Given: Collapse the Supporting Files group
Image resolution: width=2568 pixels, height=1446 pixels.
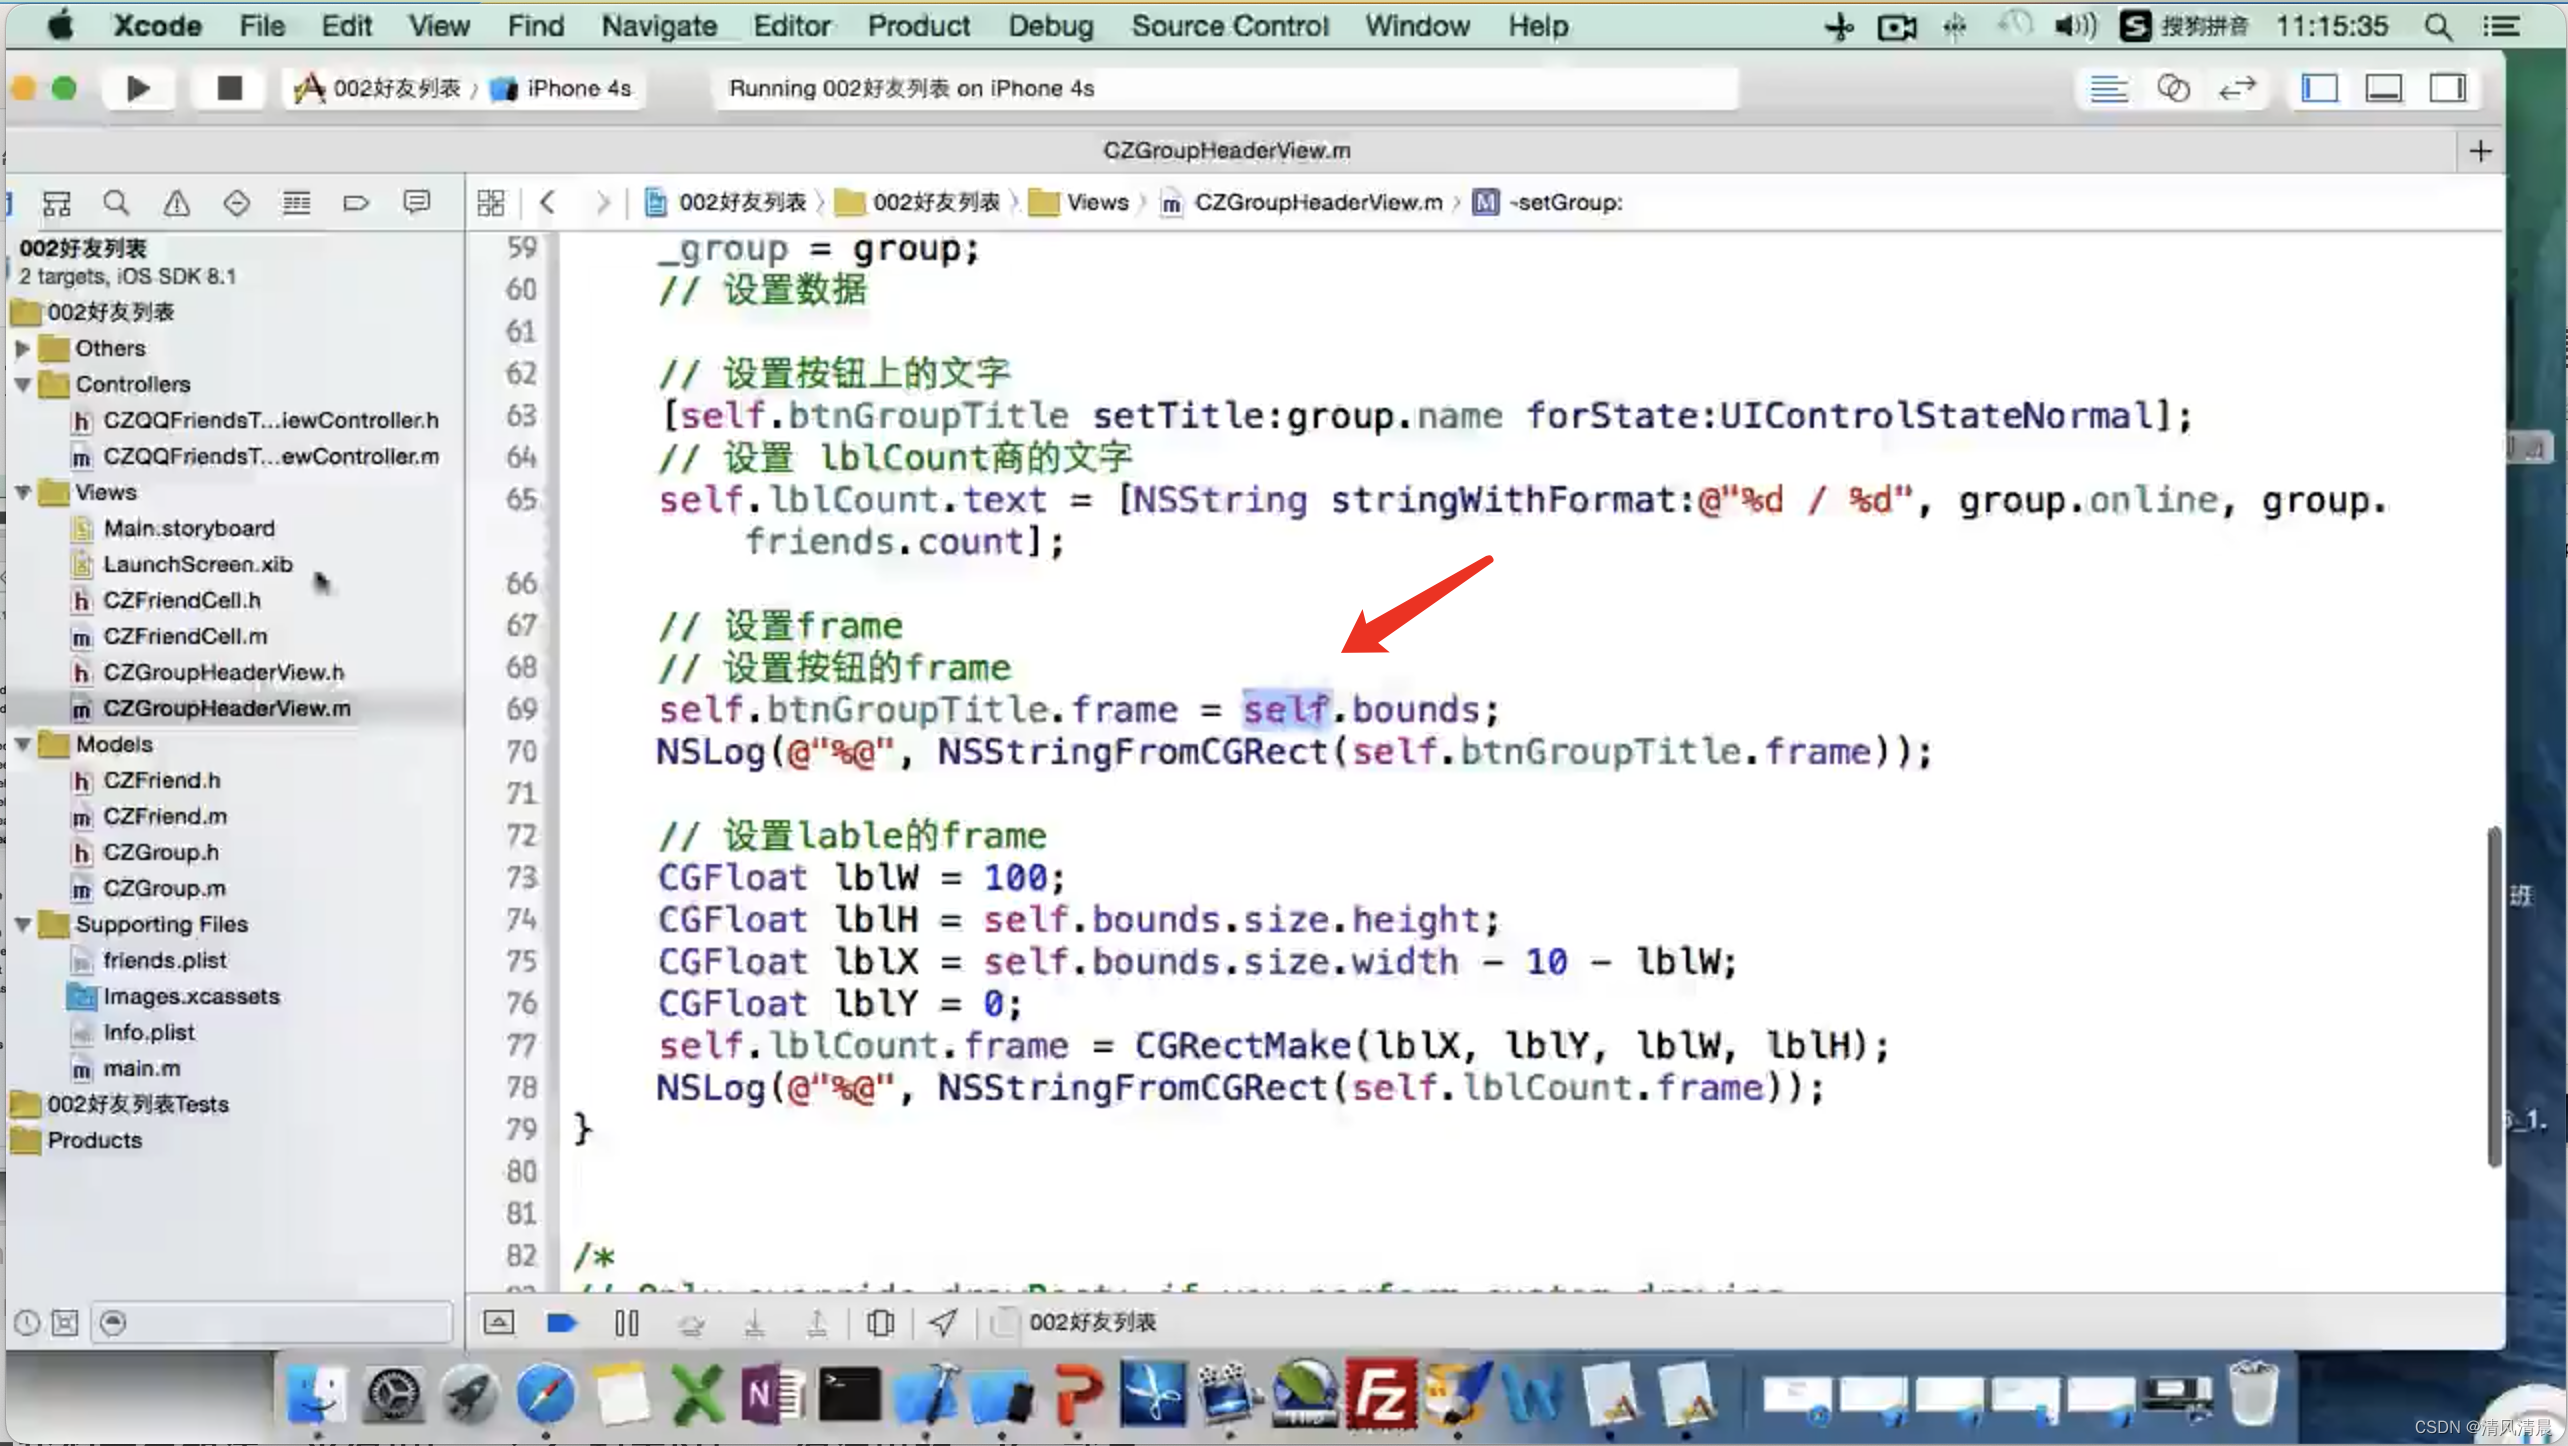Looking at the screenshot, I should [22, 924].
